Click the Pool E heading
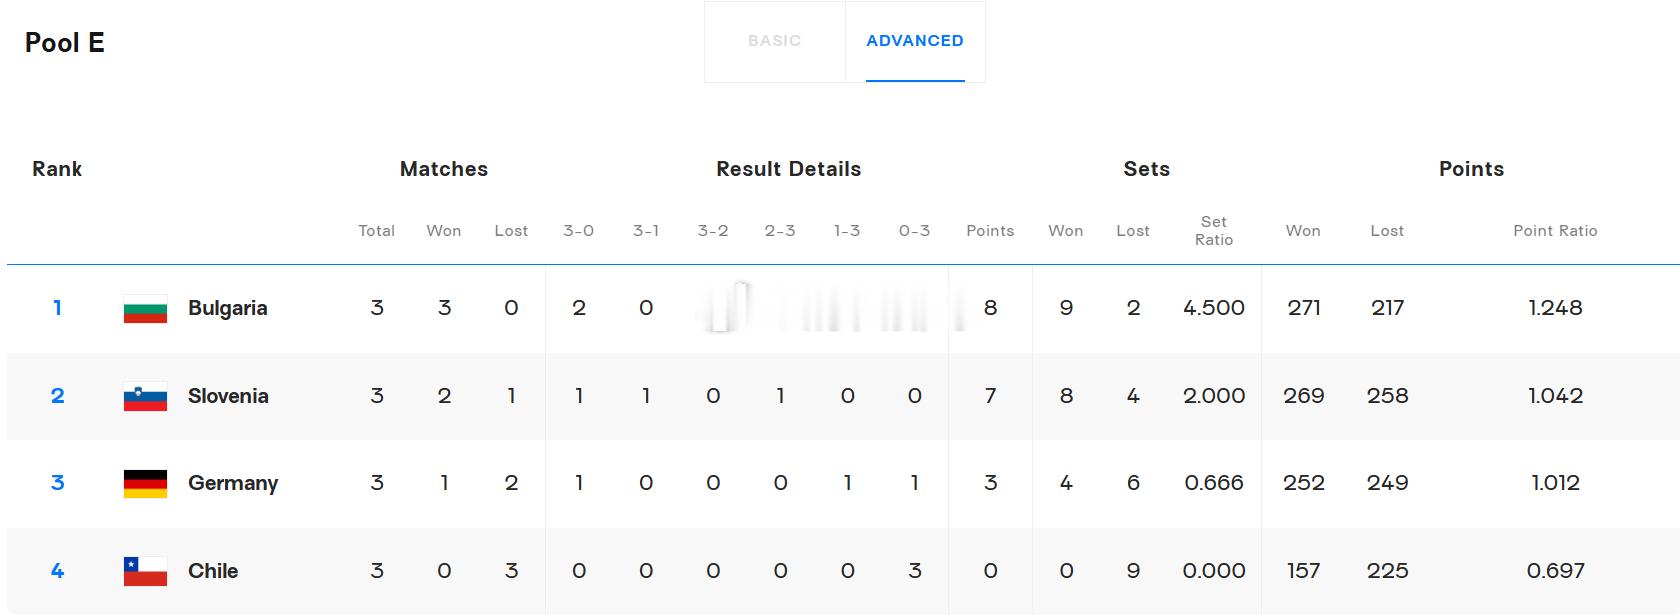This screenshot has width=1680, height=615. 65,43
